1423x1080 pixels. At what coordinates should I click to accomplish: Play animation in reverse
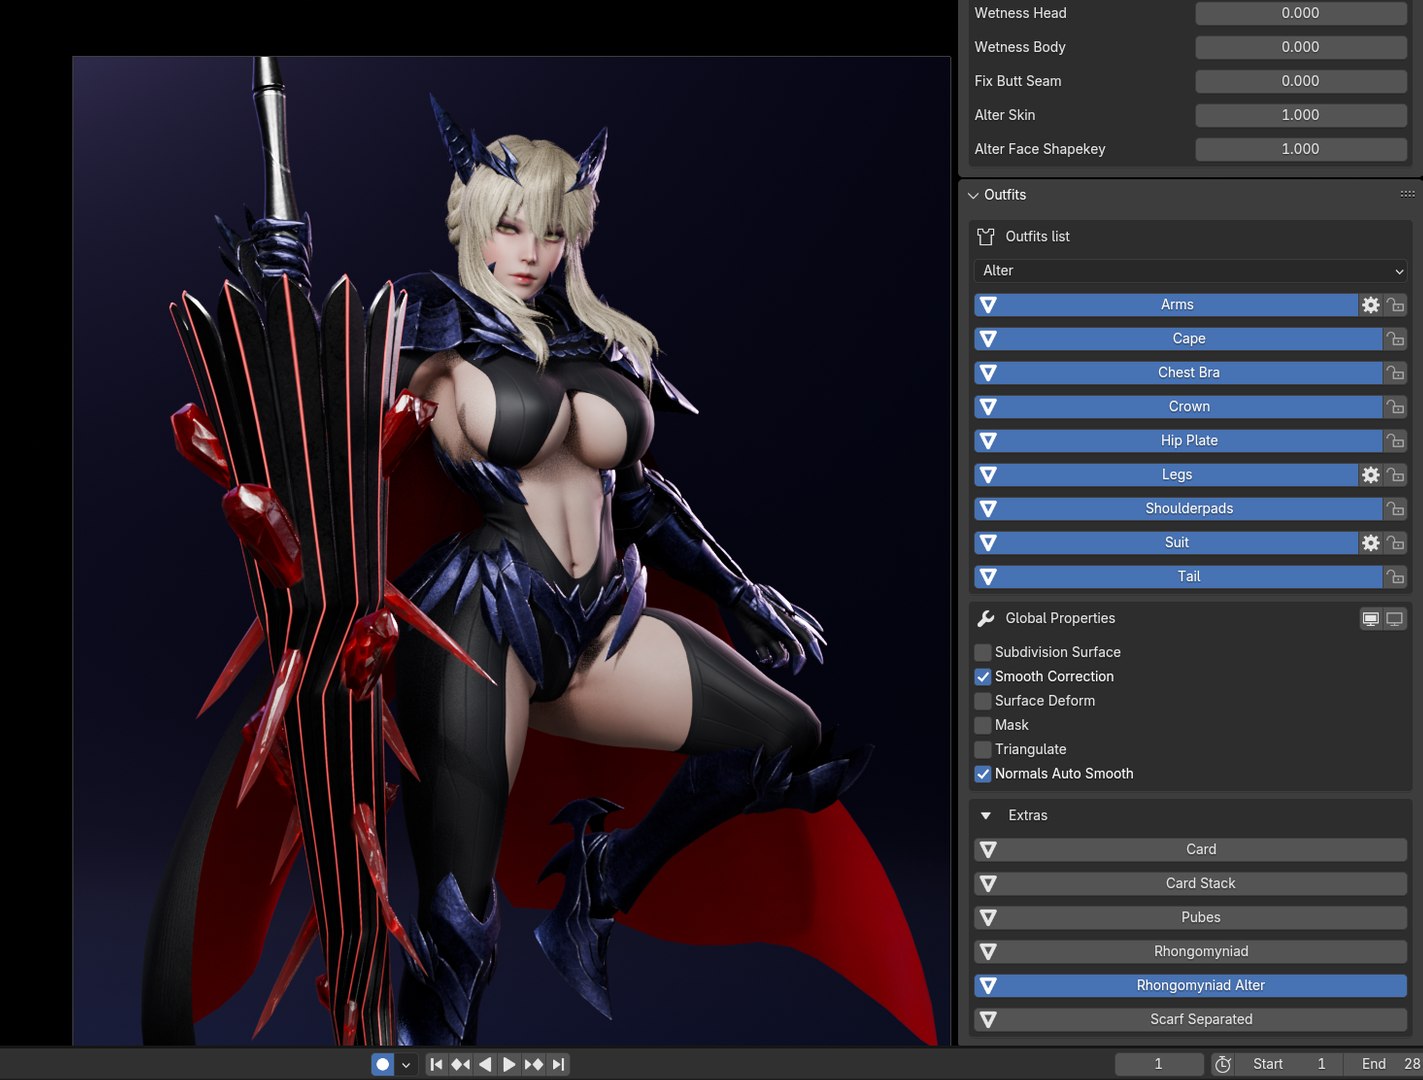click(485, 1064)
